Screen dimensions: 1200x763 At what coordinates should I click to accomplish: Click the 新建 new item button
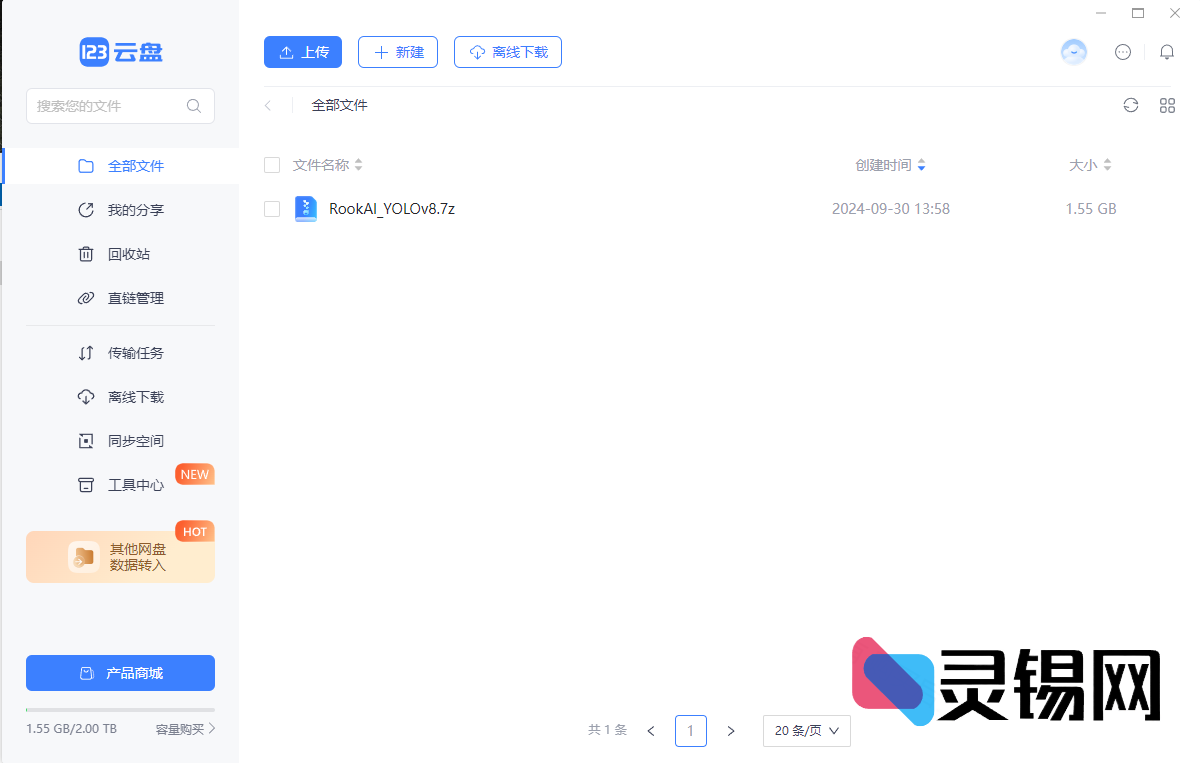click(397, 52)
